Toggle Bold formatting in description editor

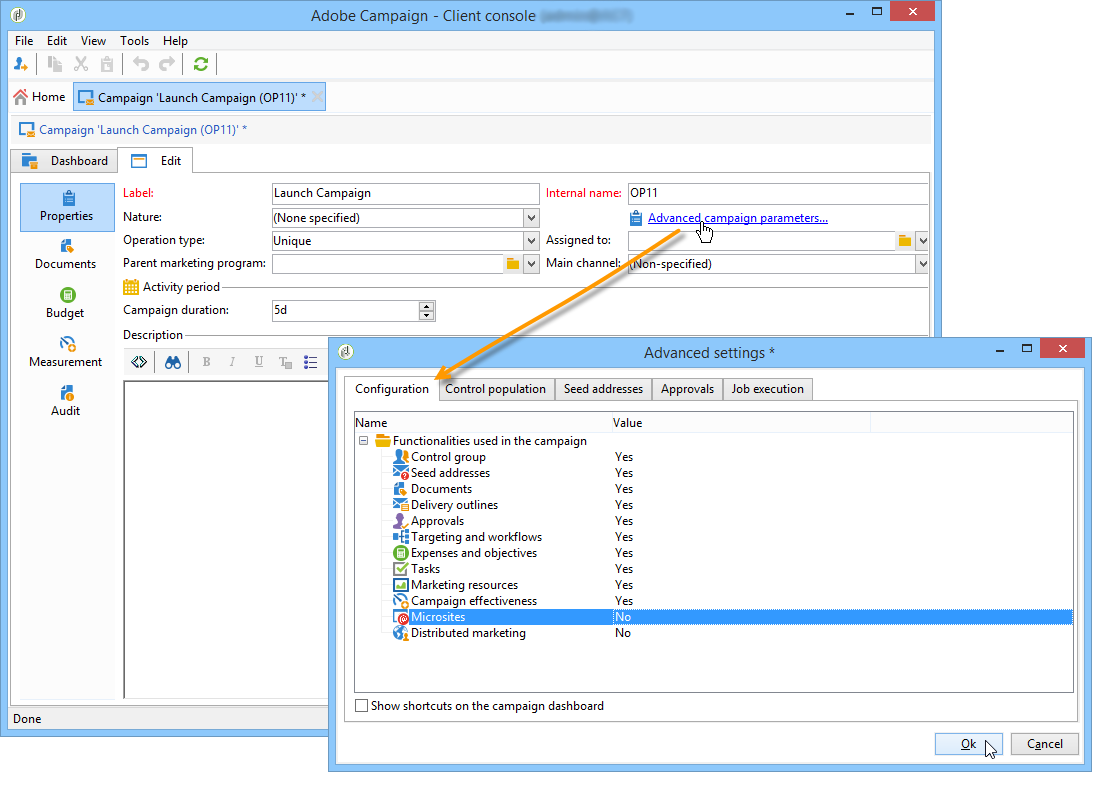[x=206, y=362]
